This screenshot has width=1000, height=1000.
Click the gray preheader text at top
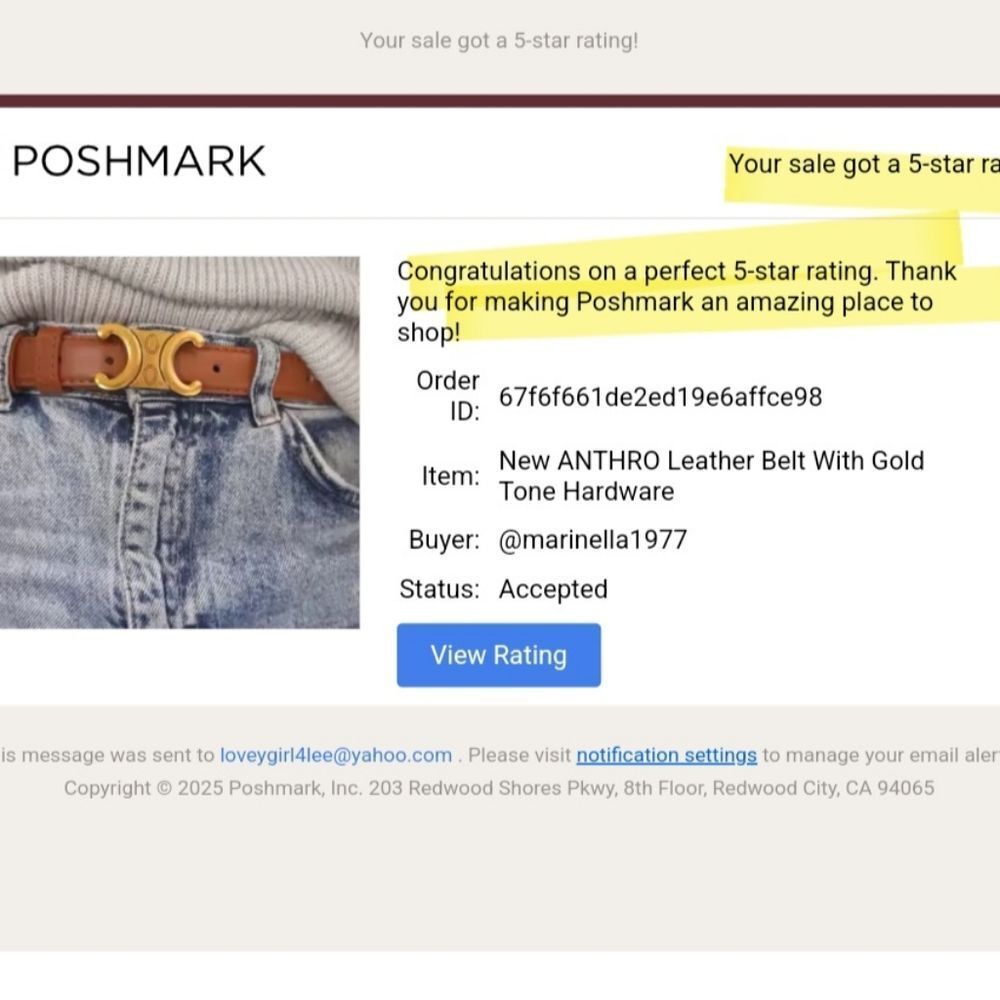(499, 41)
